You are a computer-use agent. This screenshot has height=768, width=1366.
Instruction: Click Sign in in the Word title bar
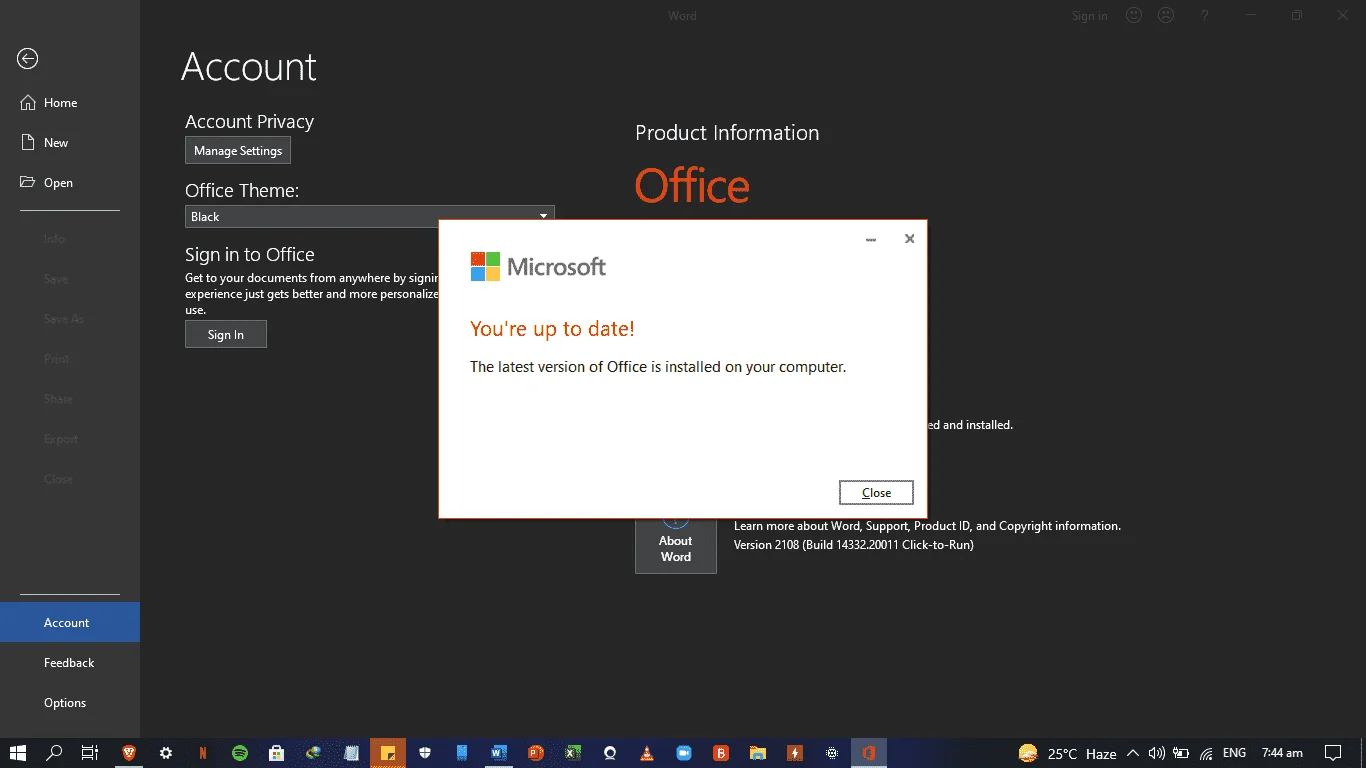click(1090, 16)
